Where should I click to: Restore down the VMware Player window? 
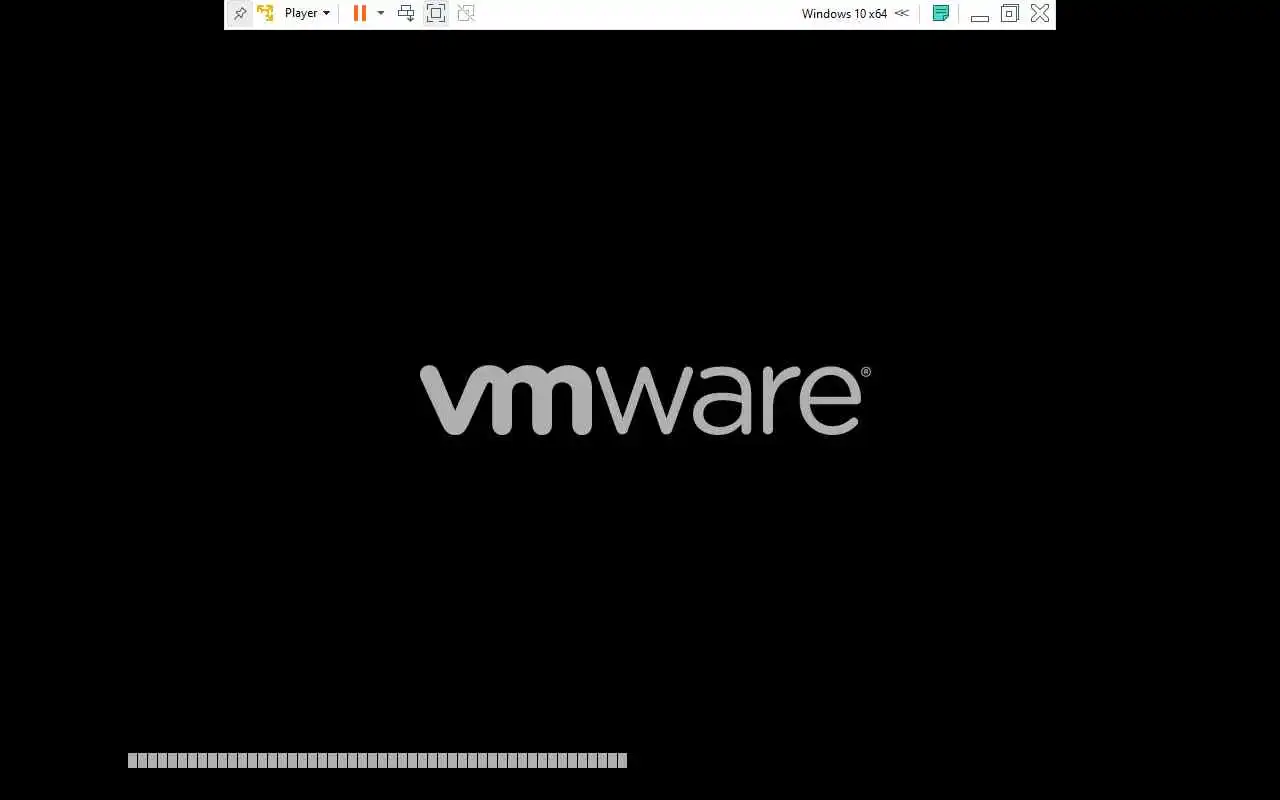pos(1010,13)
